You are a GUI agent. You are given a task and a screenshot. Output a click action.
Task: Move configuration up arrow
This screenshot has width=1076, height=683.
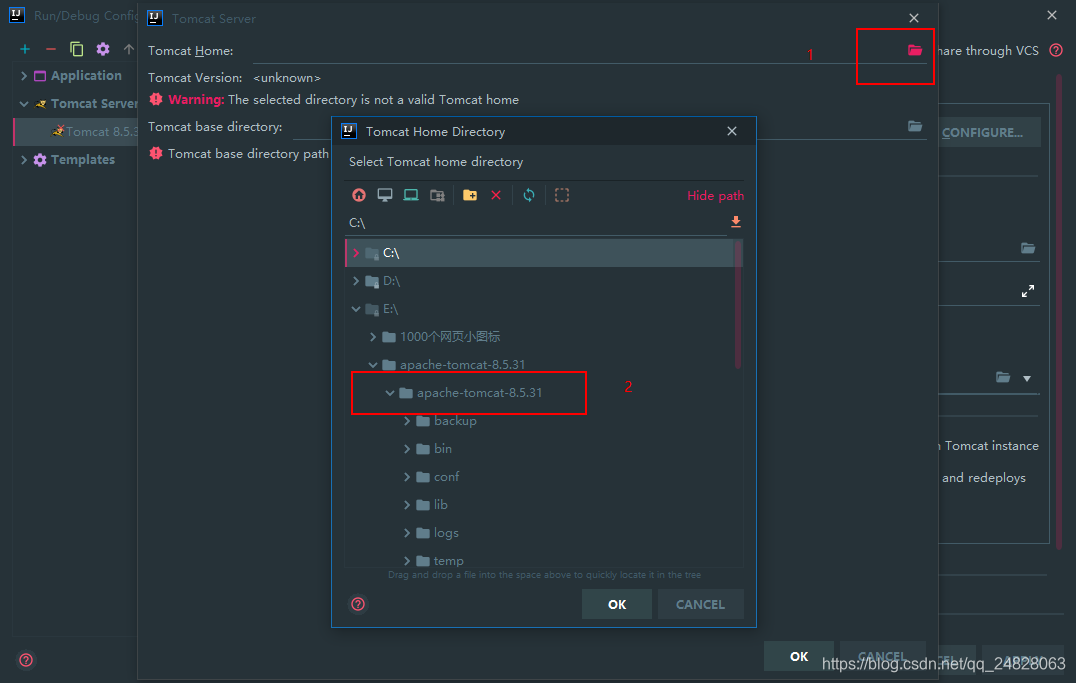(x=128, y=49)
